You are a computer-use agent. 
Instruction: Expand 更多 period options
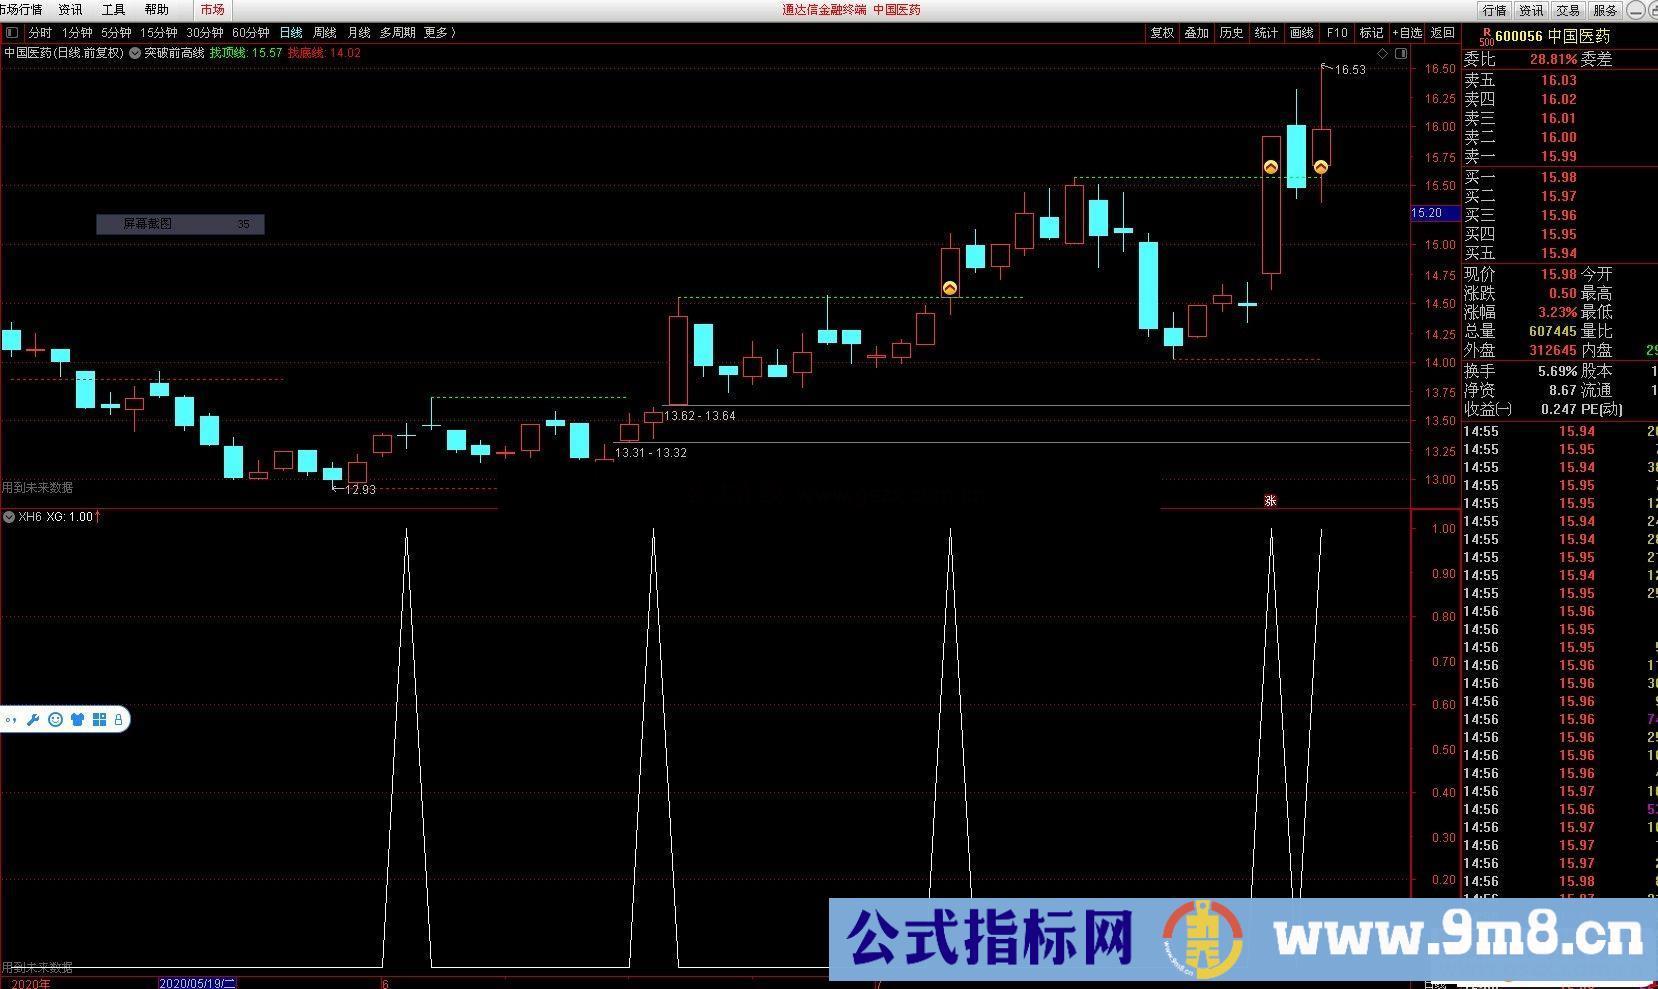click(439, 33)
